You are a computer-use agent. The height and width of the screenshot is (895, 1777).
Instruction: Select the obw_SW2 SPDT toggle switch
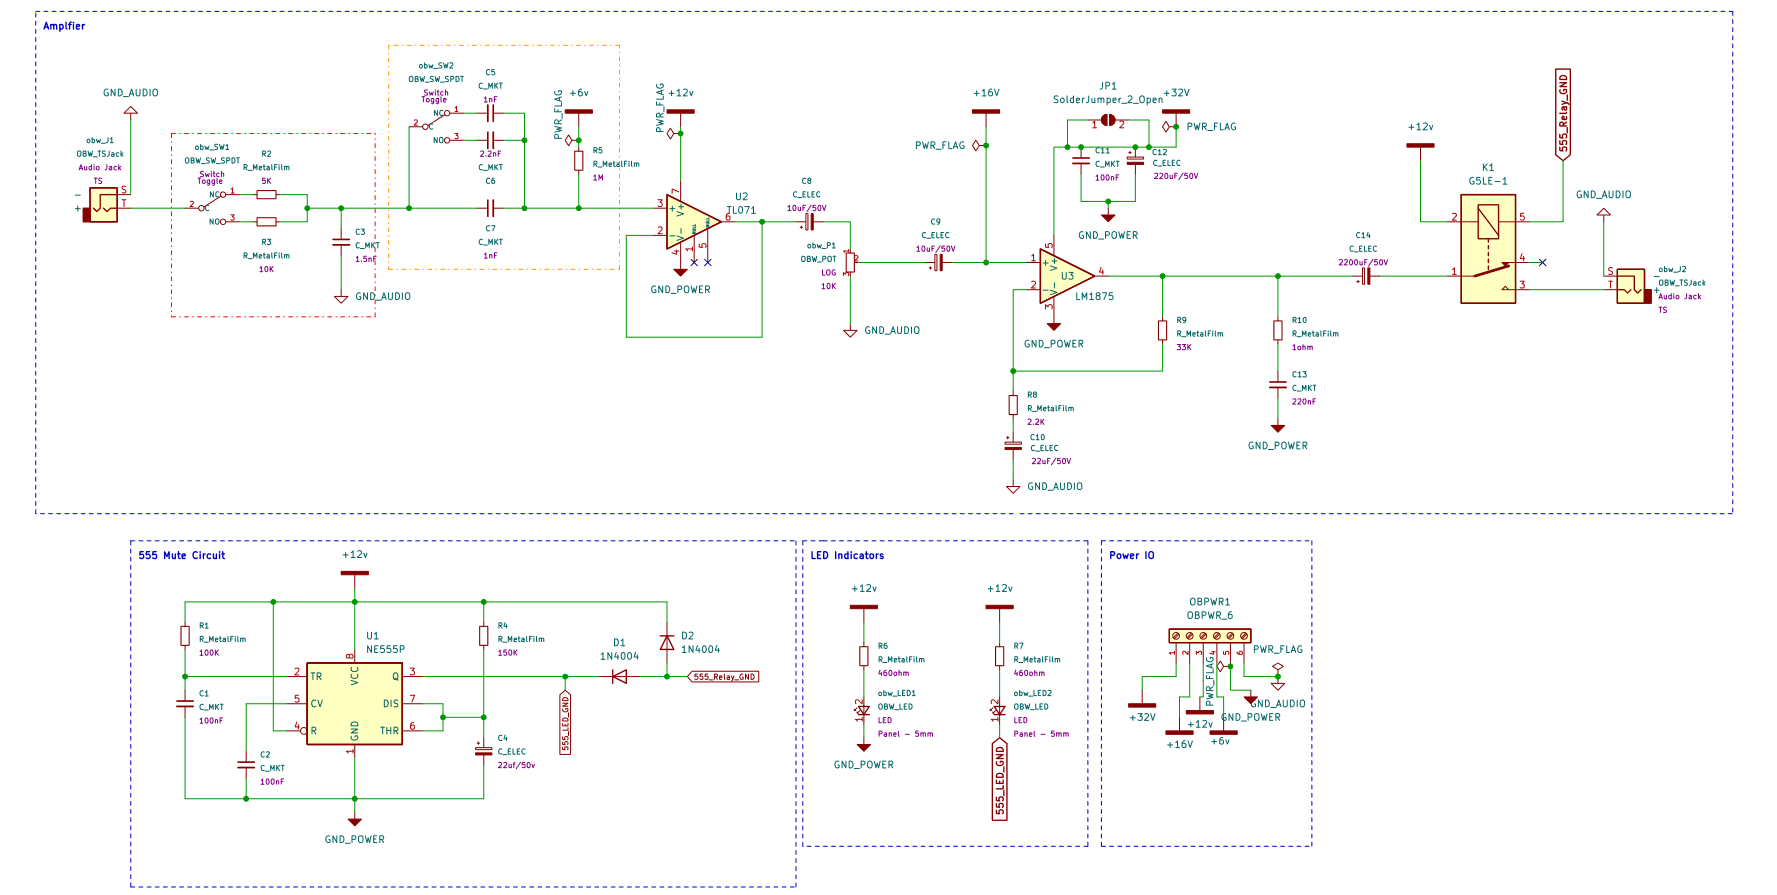pos(437,126)
